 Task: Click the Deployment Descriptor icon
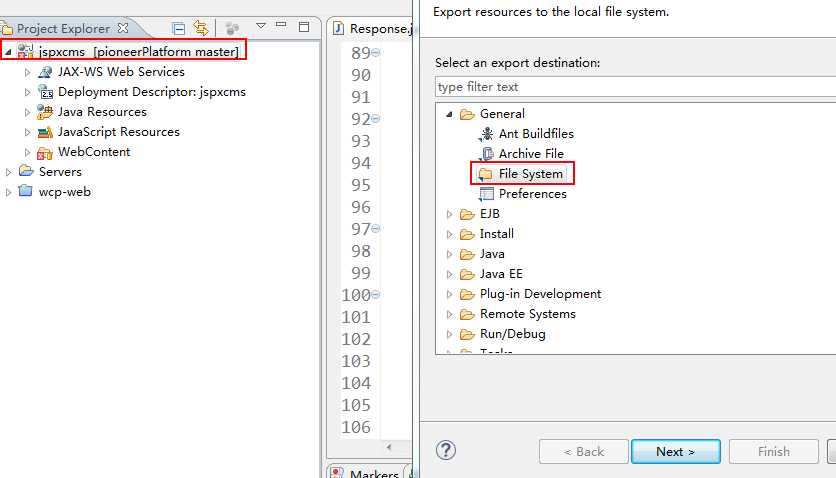pos(45,92)
